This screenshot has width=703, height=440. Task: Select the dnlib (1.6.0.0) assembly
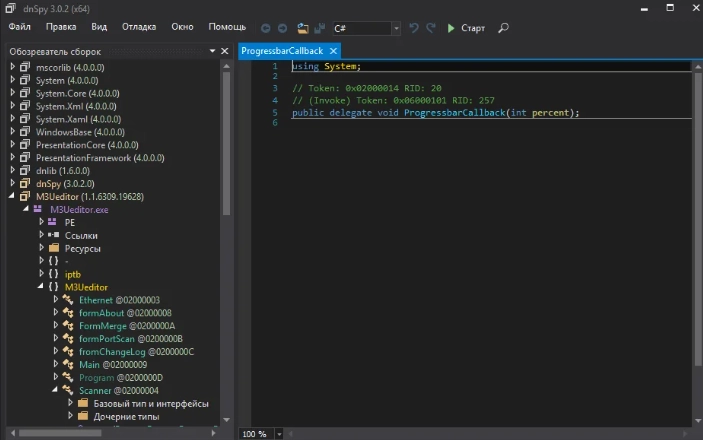(63, 170)
